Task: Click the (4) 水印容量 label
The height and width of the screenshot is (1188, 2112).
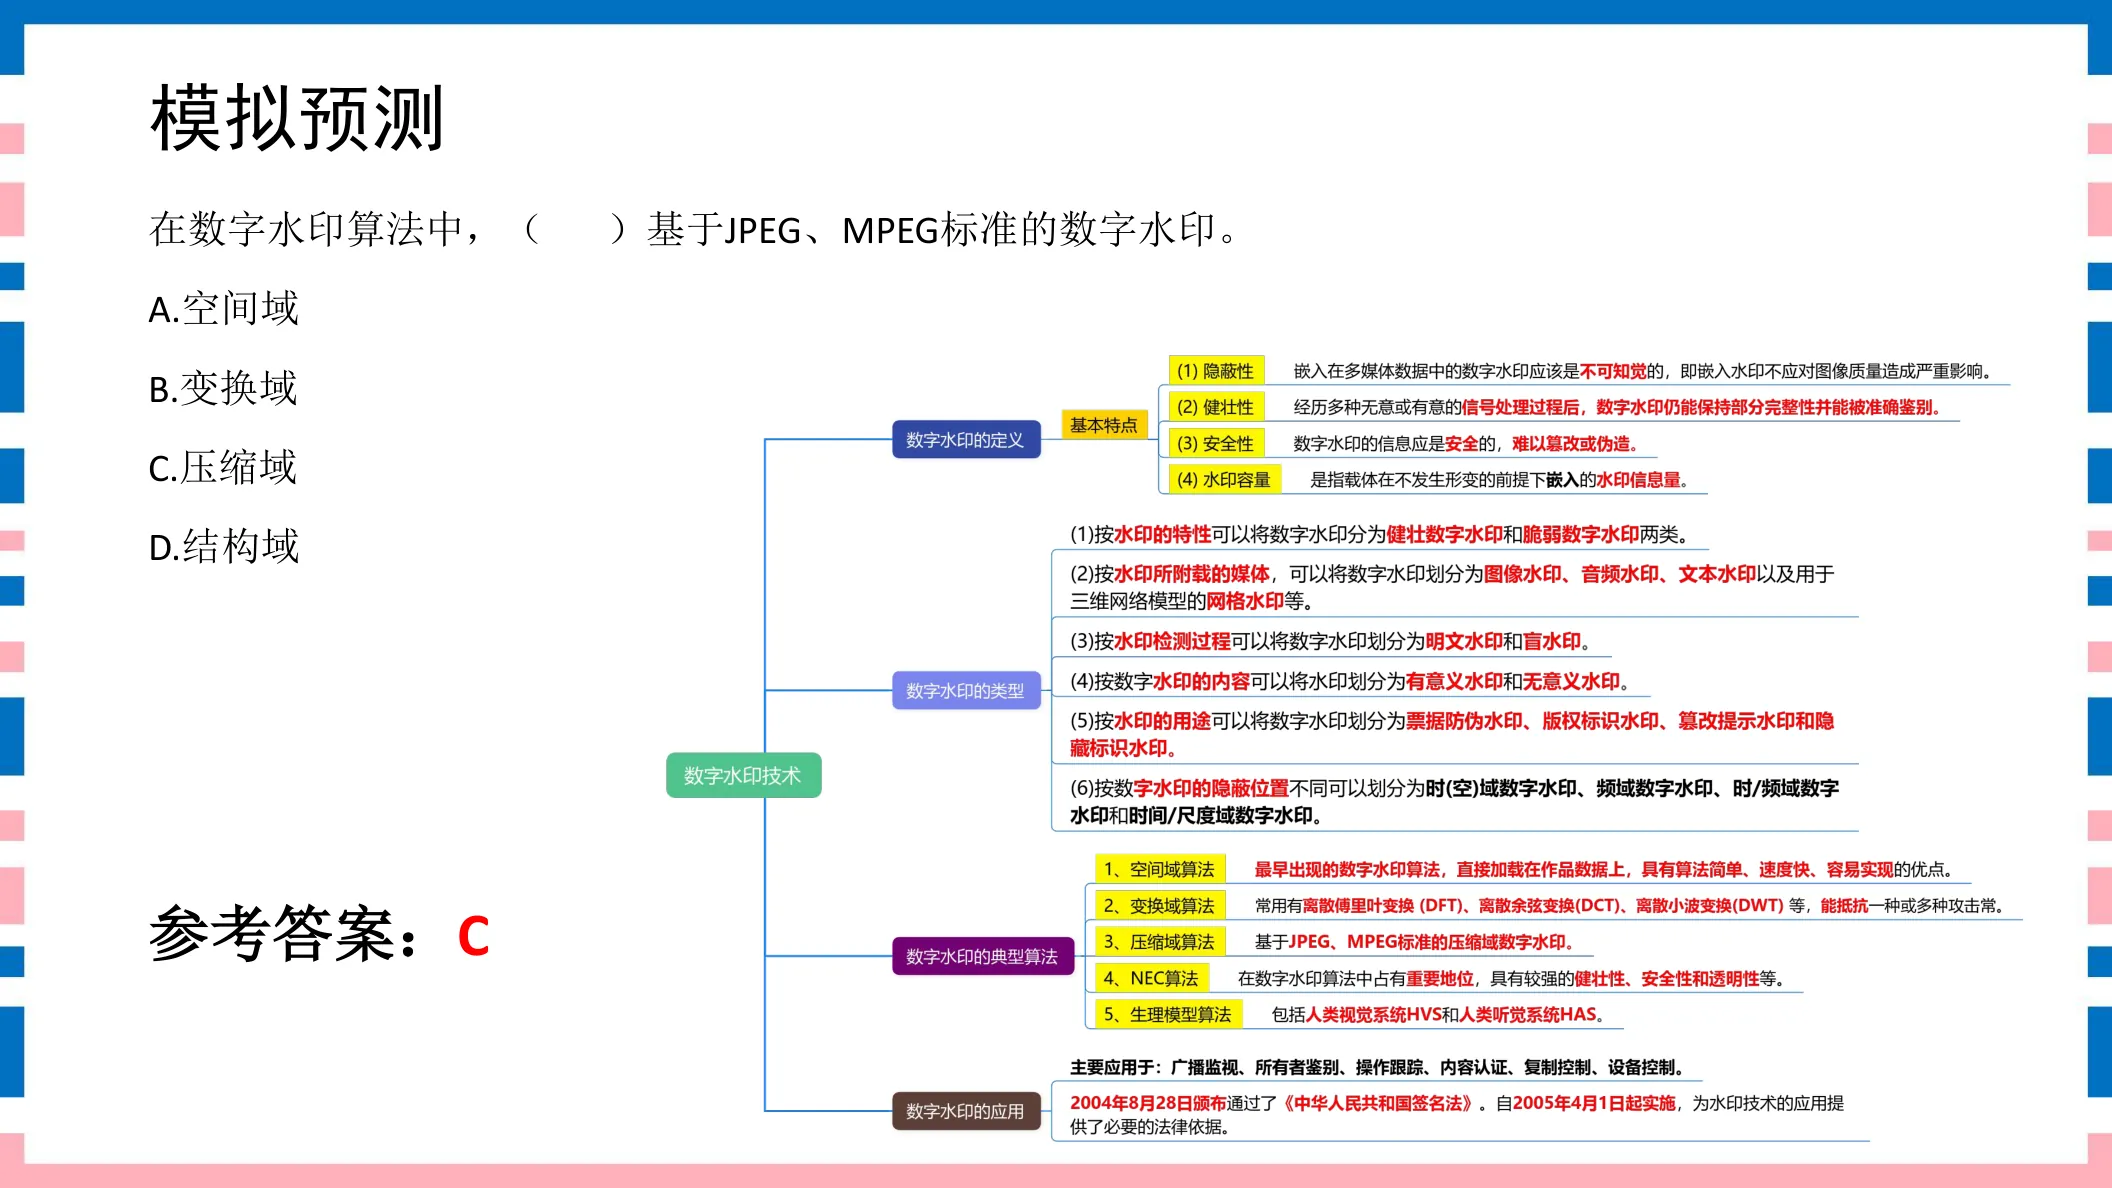Action: click(x=1224, y=479)
